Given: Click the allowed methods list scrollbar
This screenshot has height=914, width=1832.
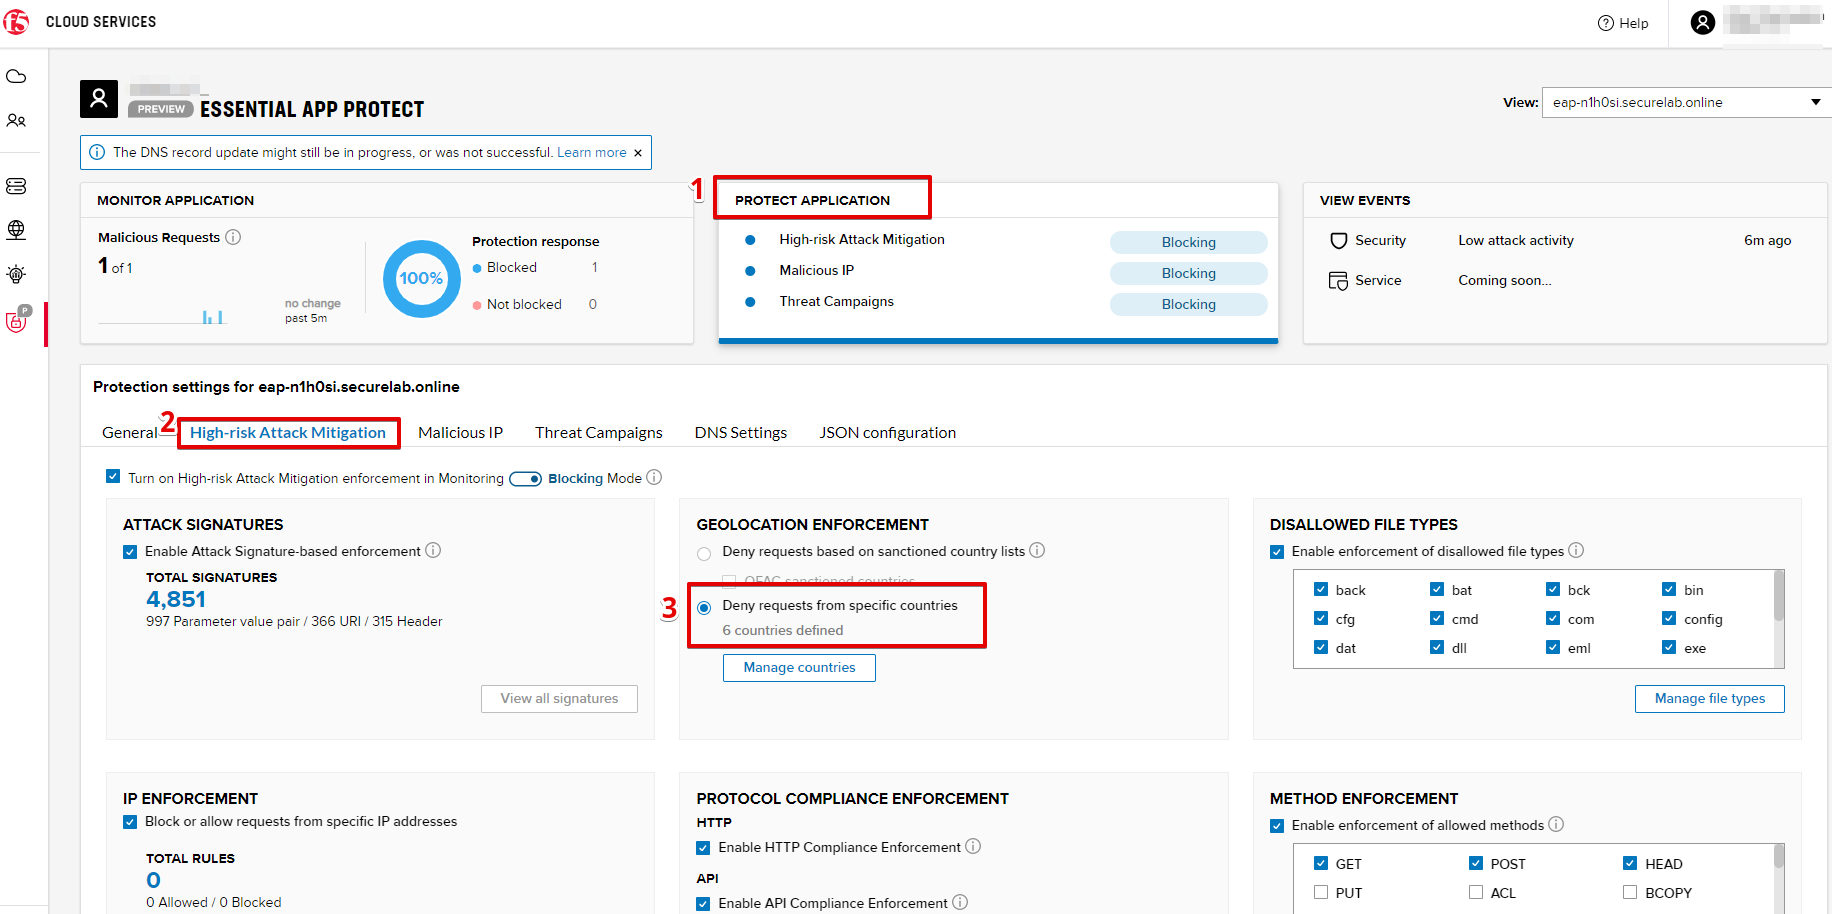Looking at the screenshot, I should (1779, 856).
